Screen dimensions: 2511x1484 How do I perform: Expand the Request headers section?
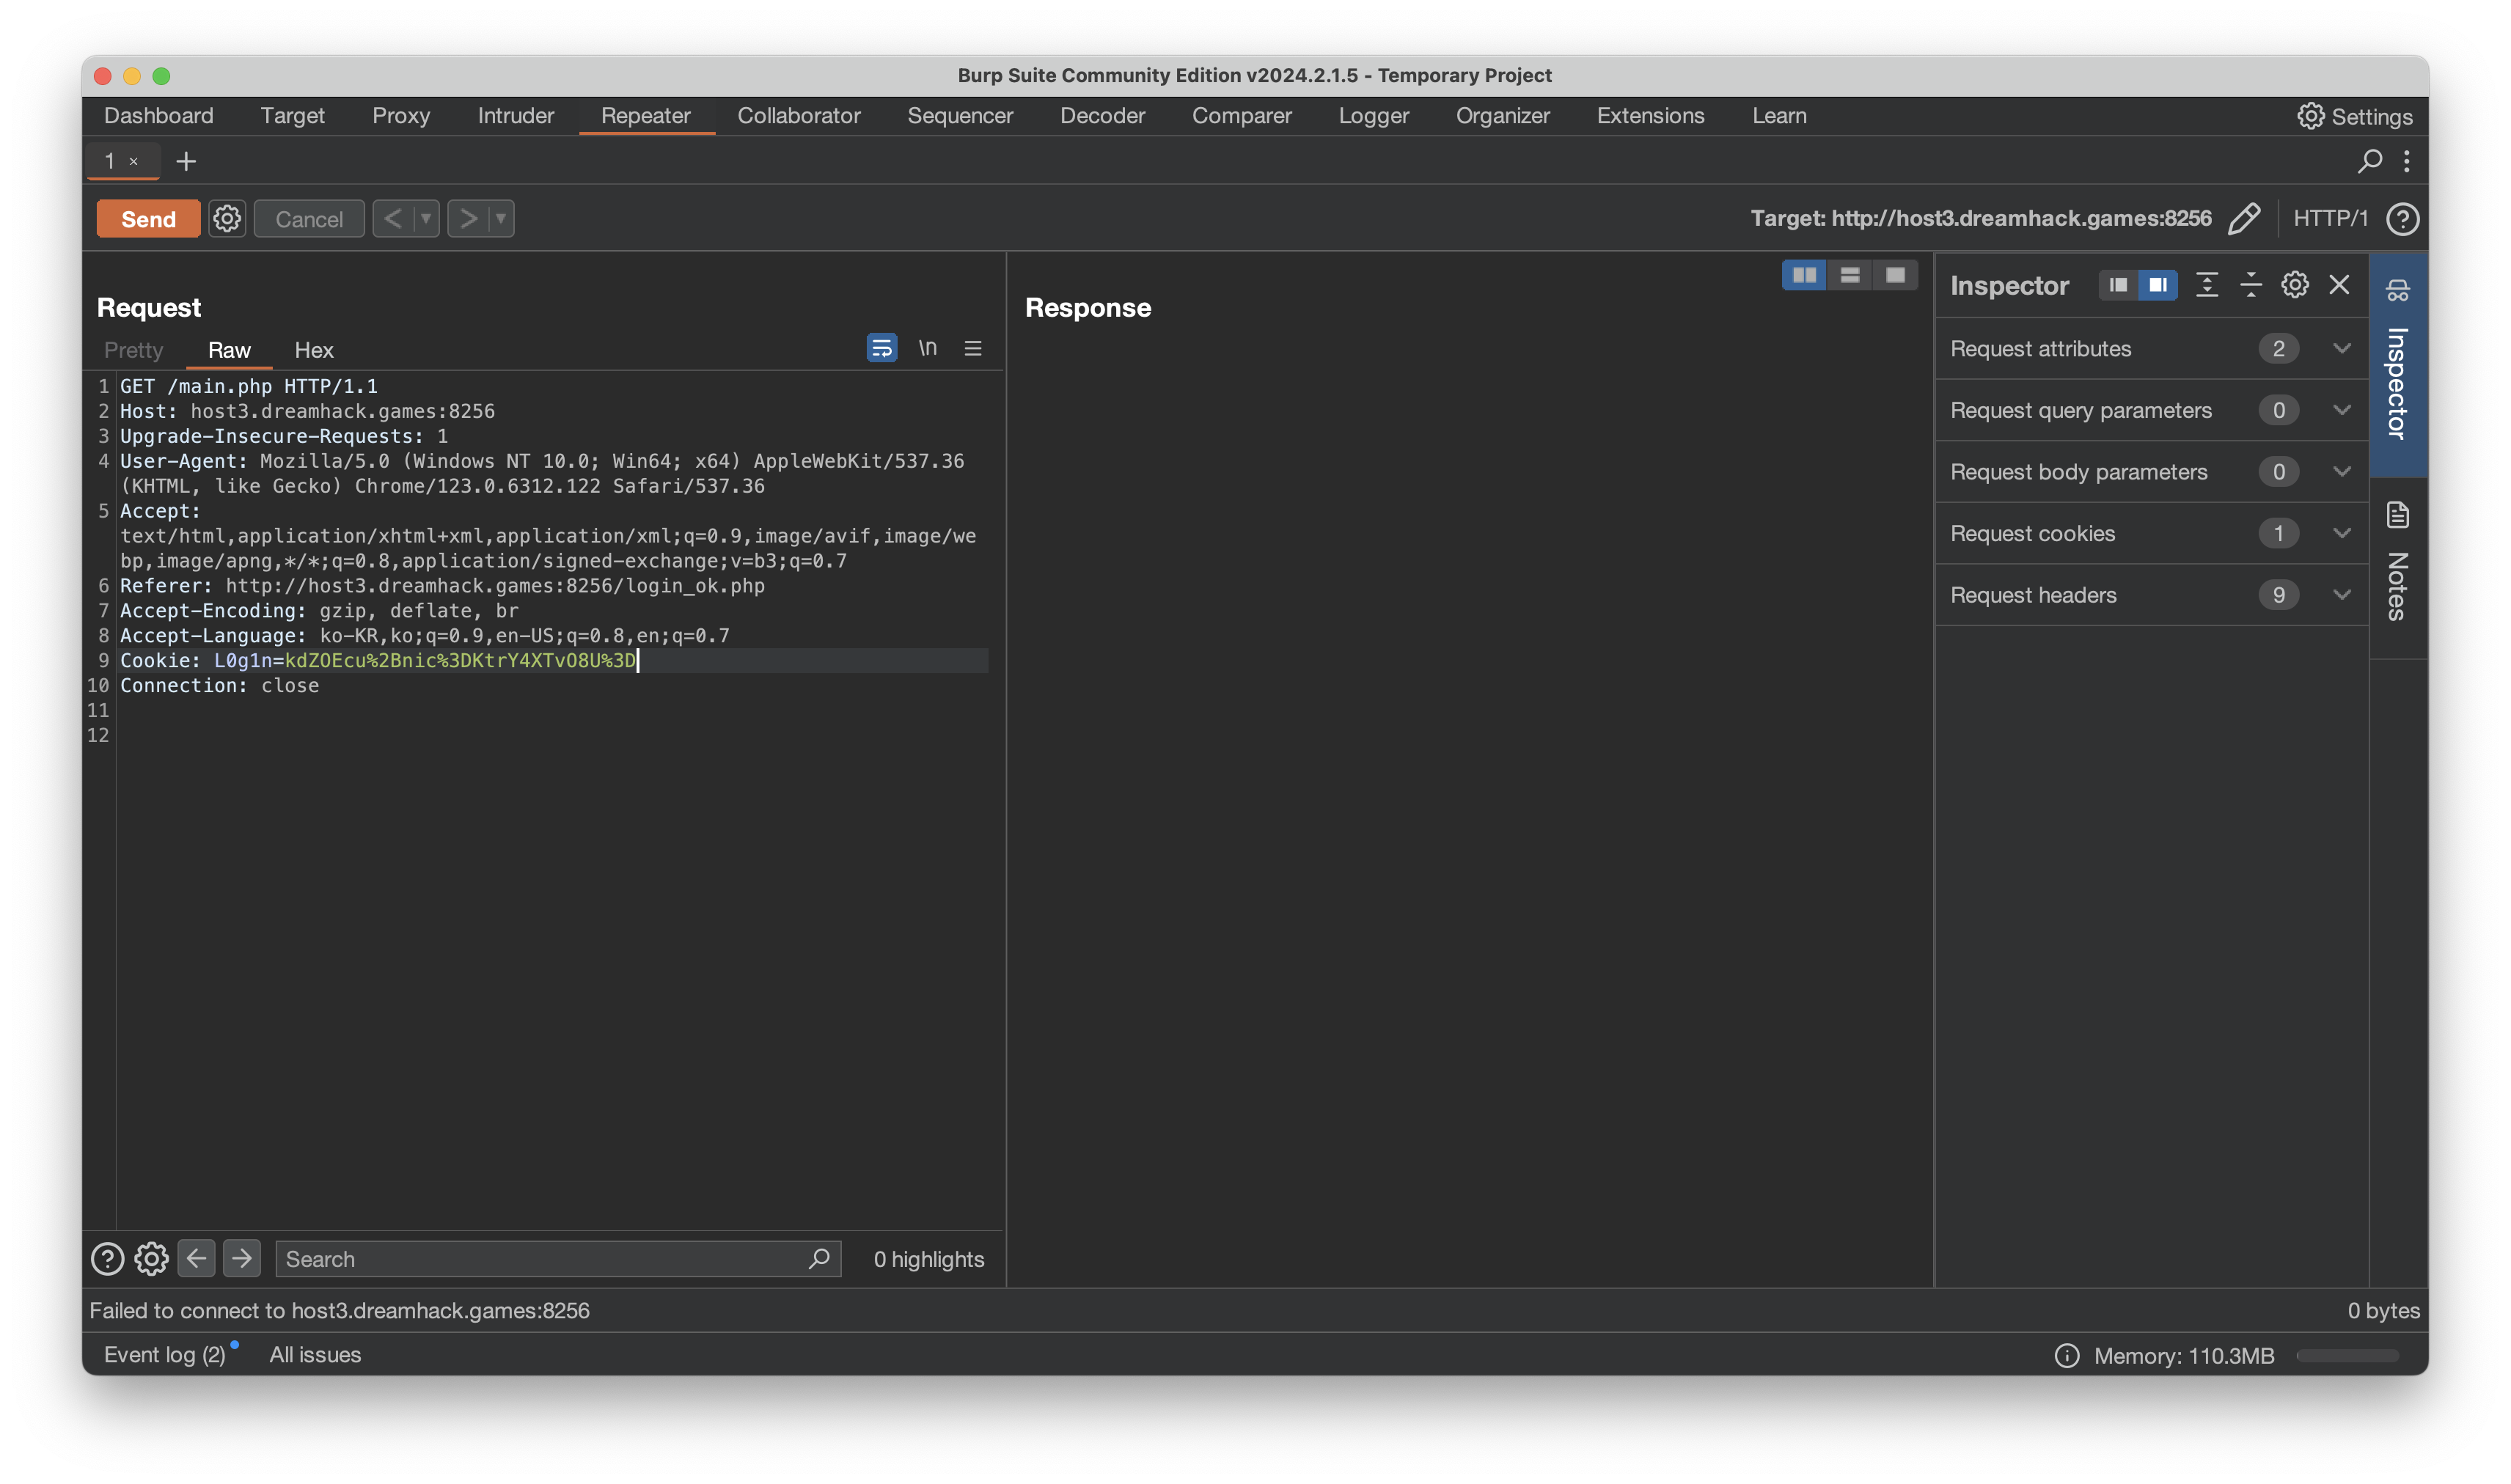pyautogui.click(x=2341, y=595)
